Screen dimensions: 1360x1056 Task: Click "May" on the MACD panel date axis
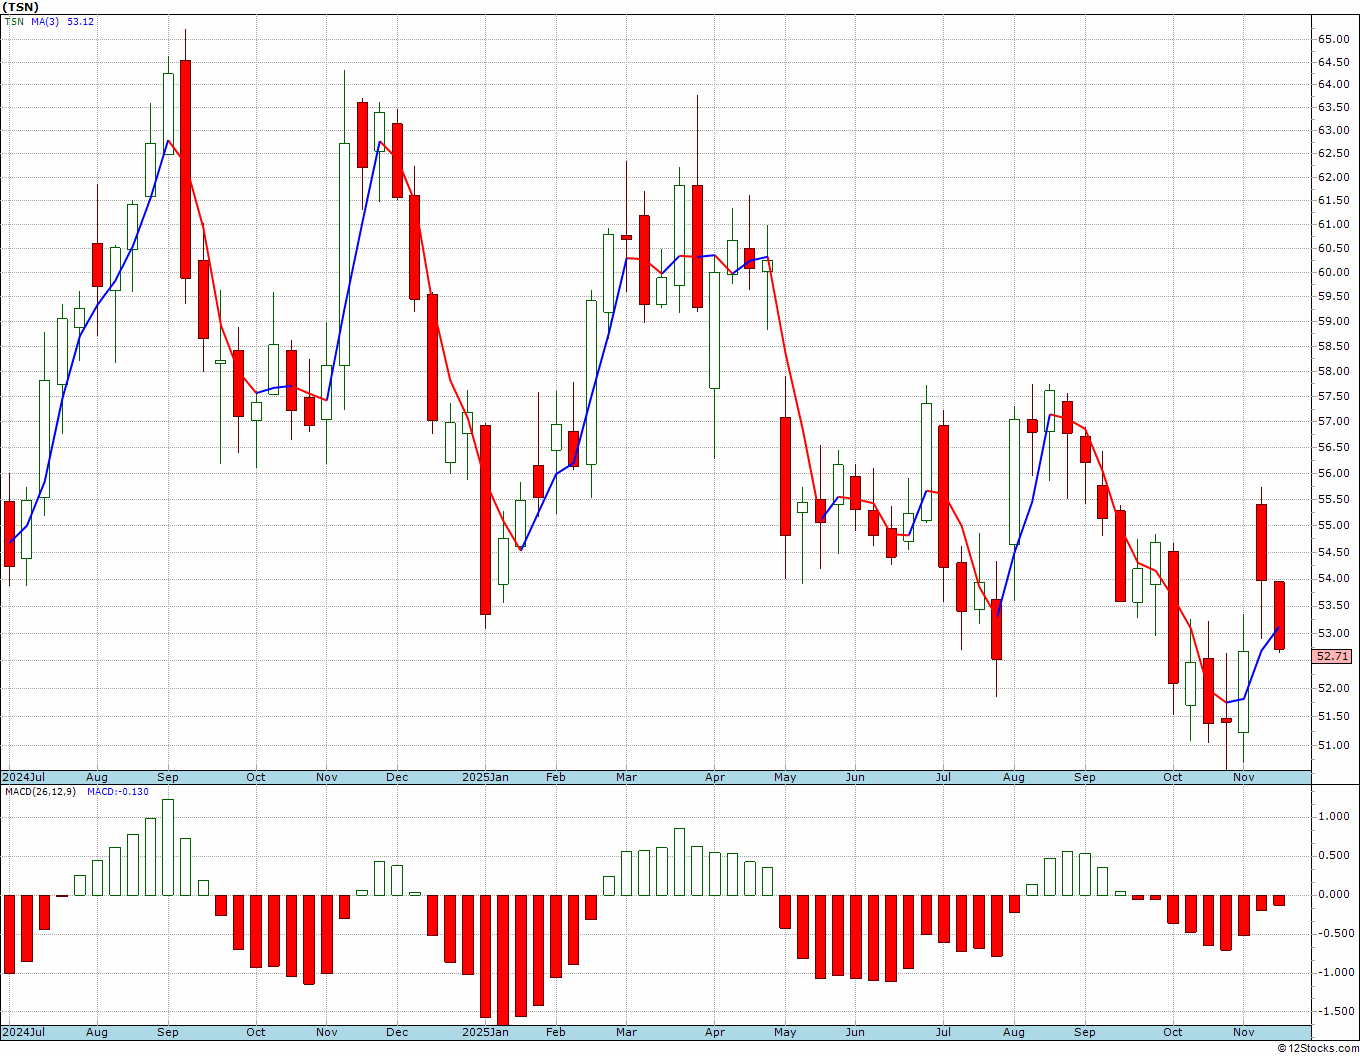click(x=785, y=1032)
